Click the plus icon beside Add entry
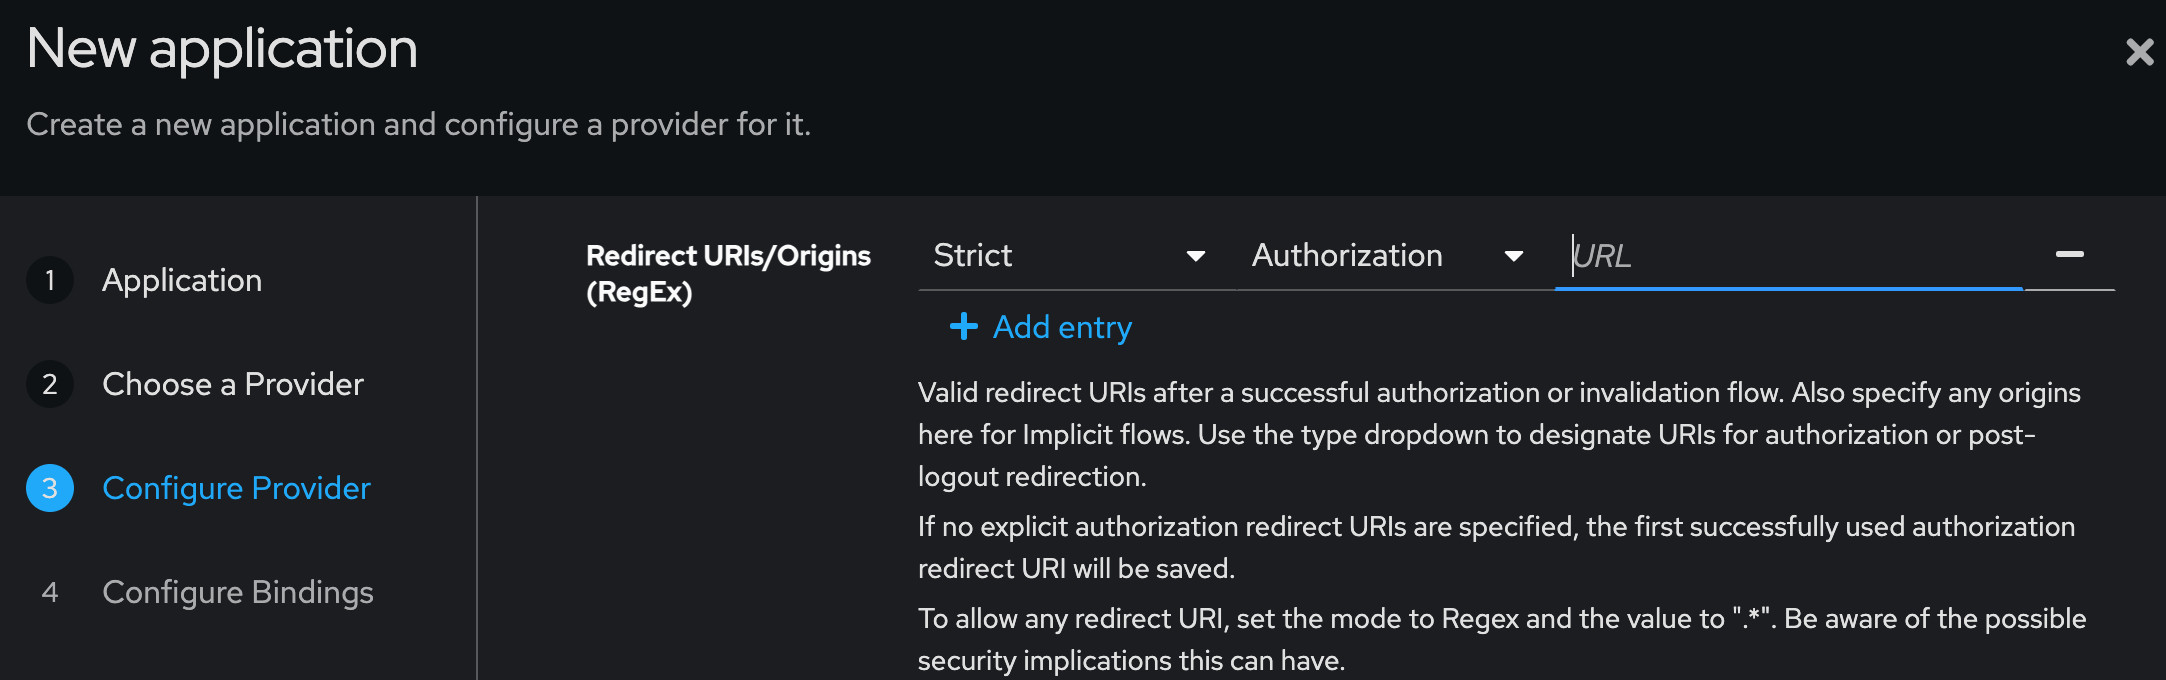2166x680 pixels. pos(963,326)
